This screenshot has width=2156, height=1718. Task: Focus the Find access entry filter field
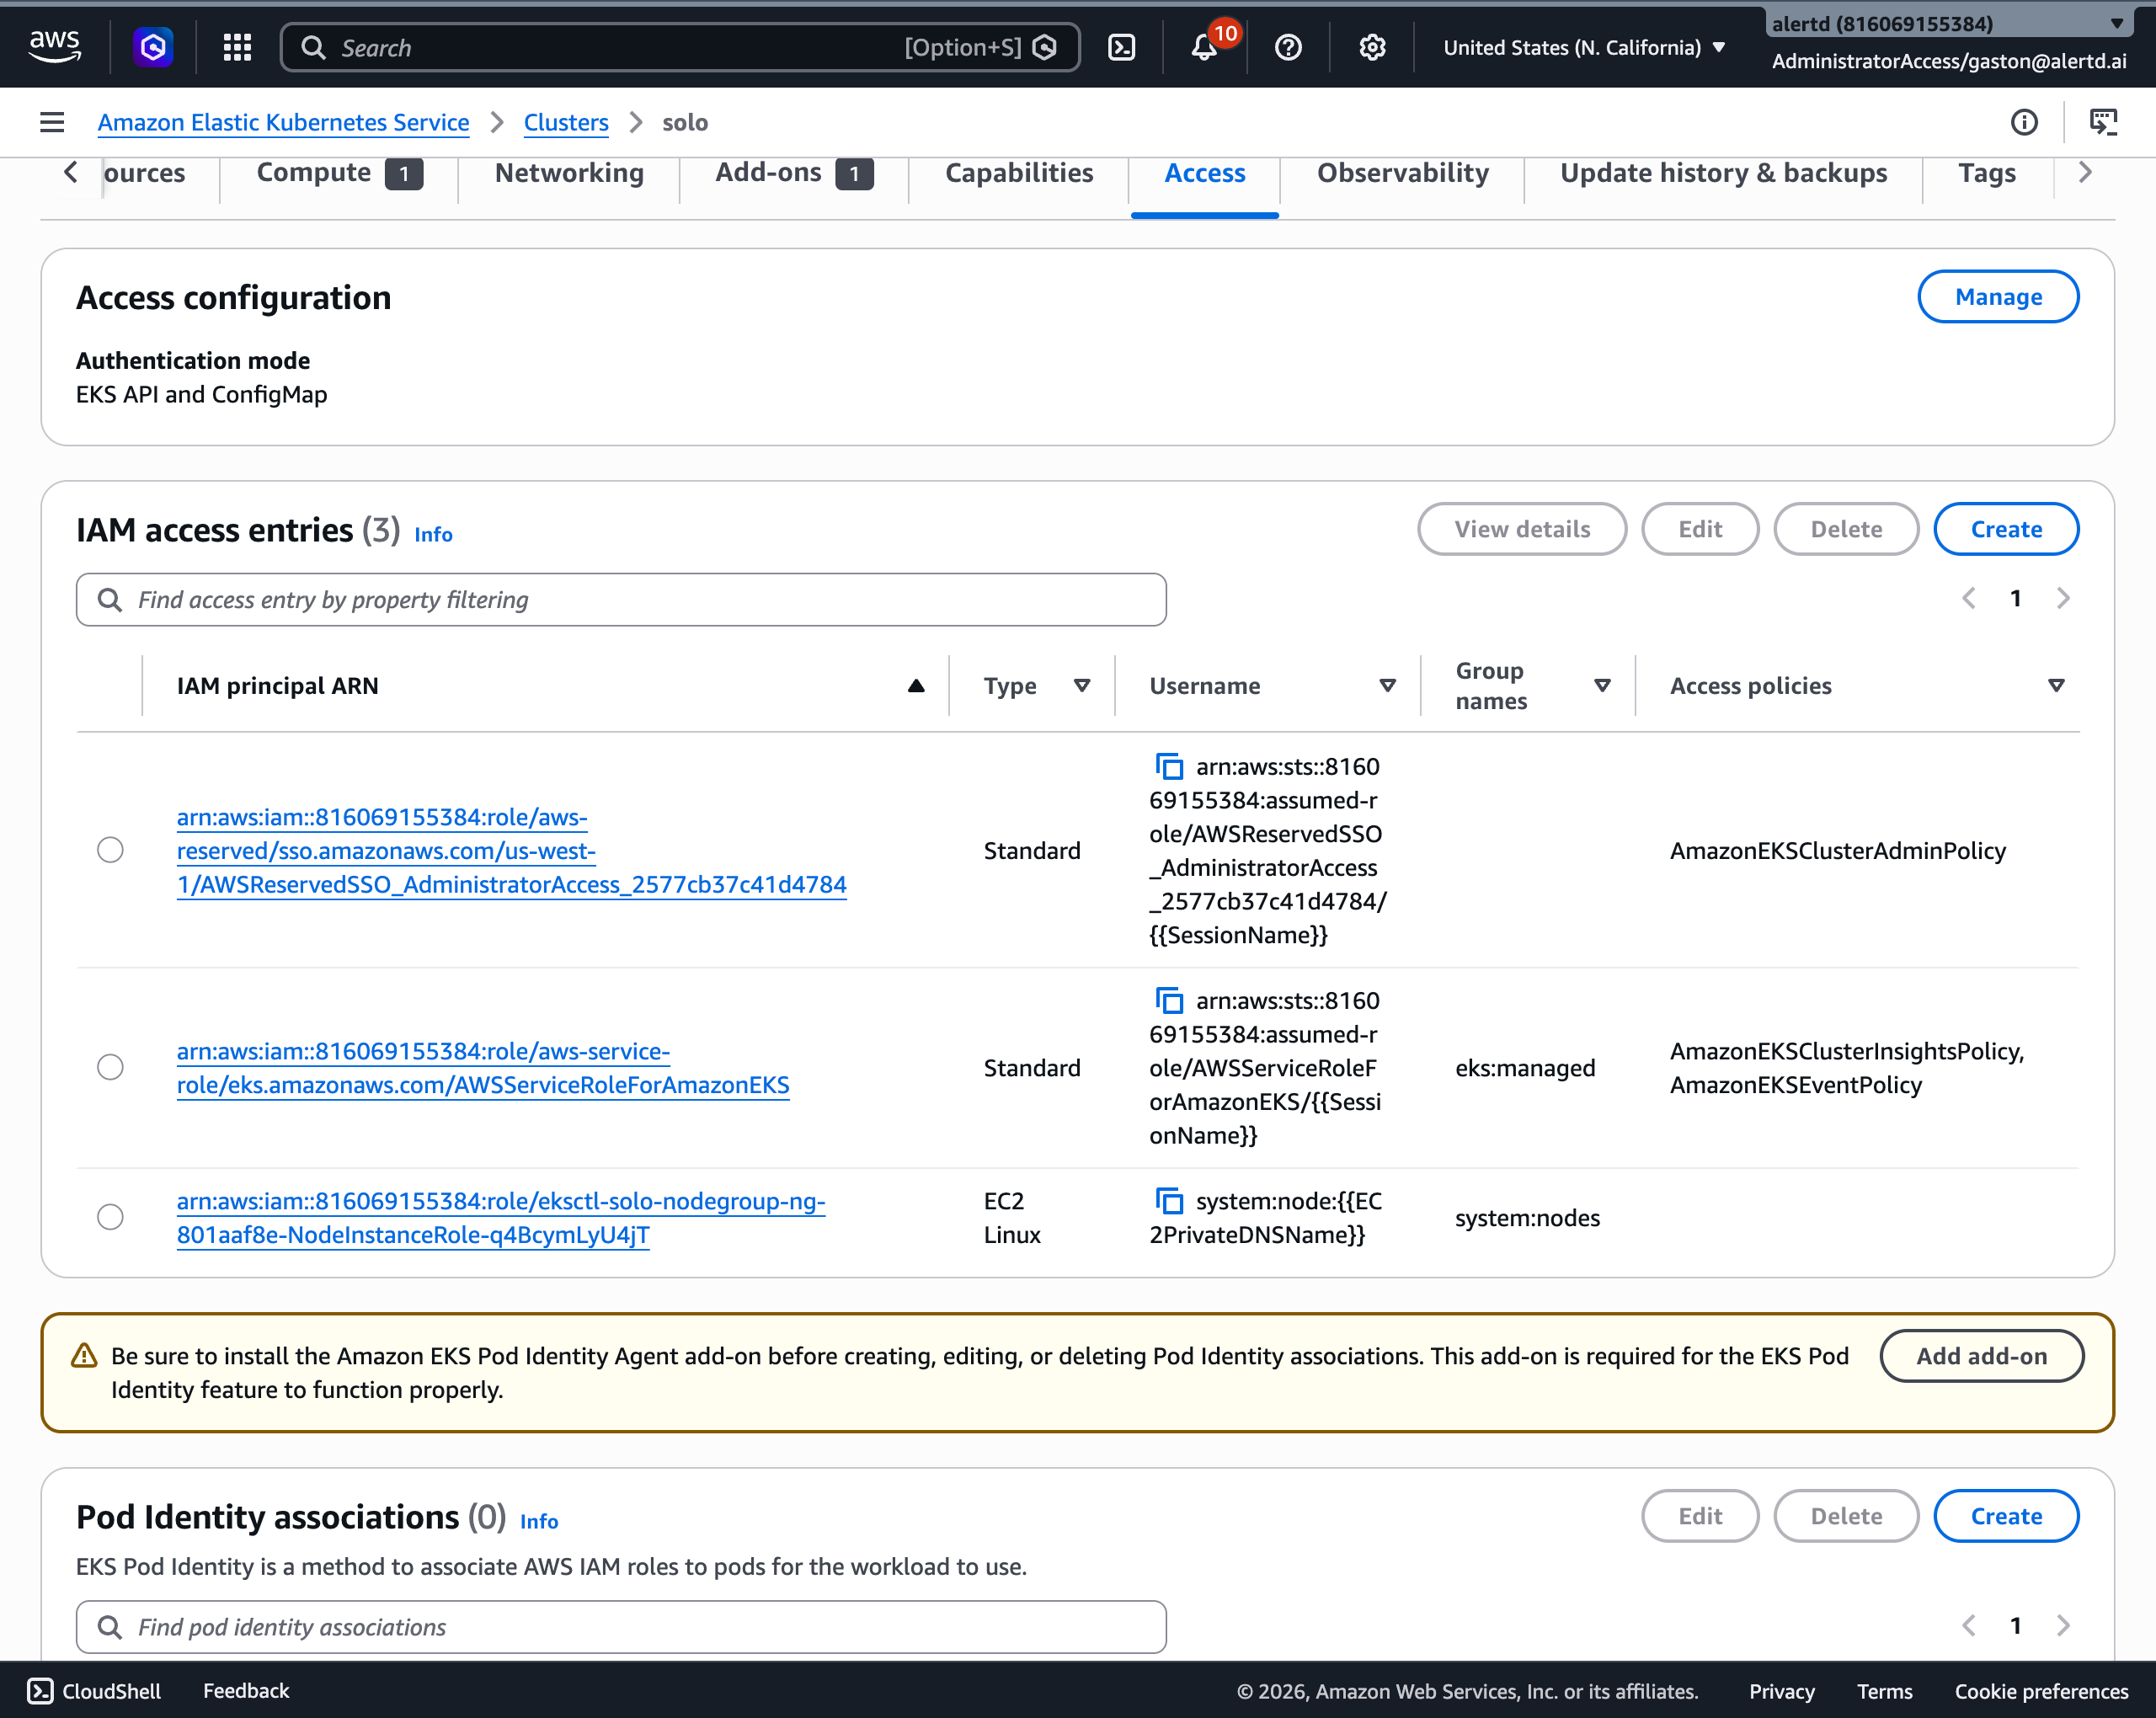[x=621, y=599]
